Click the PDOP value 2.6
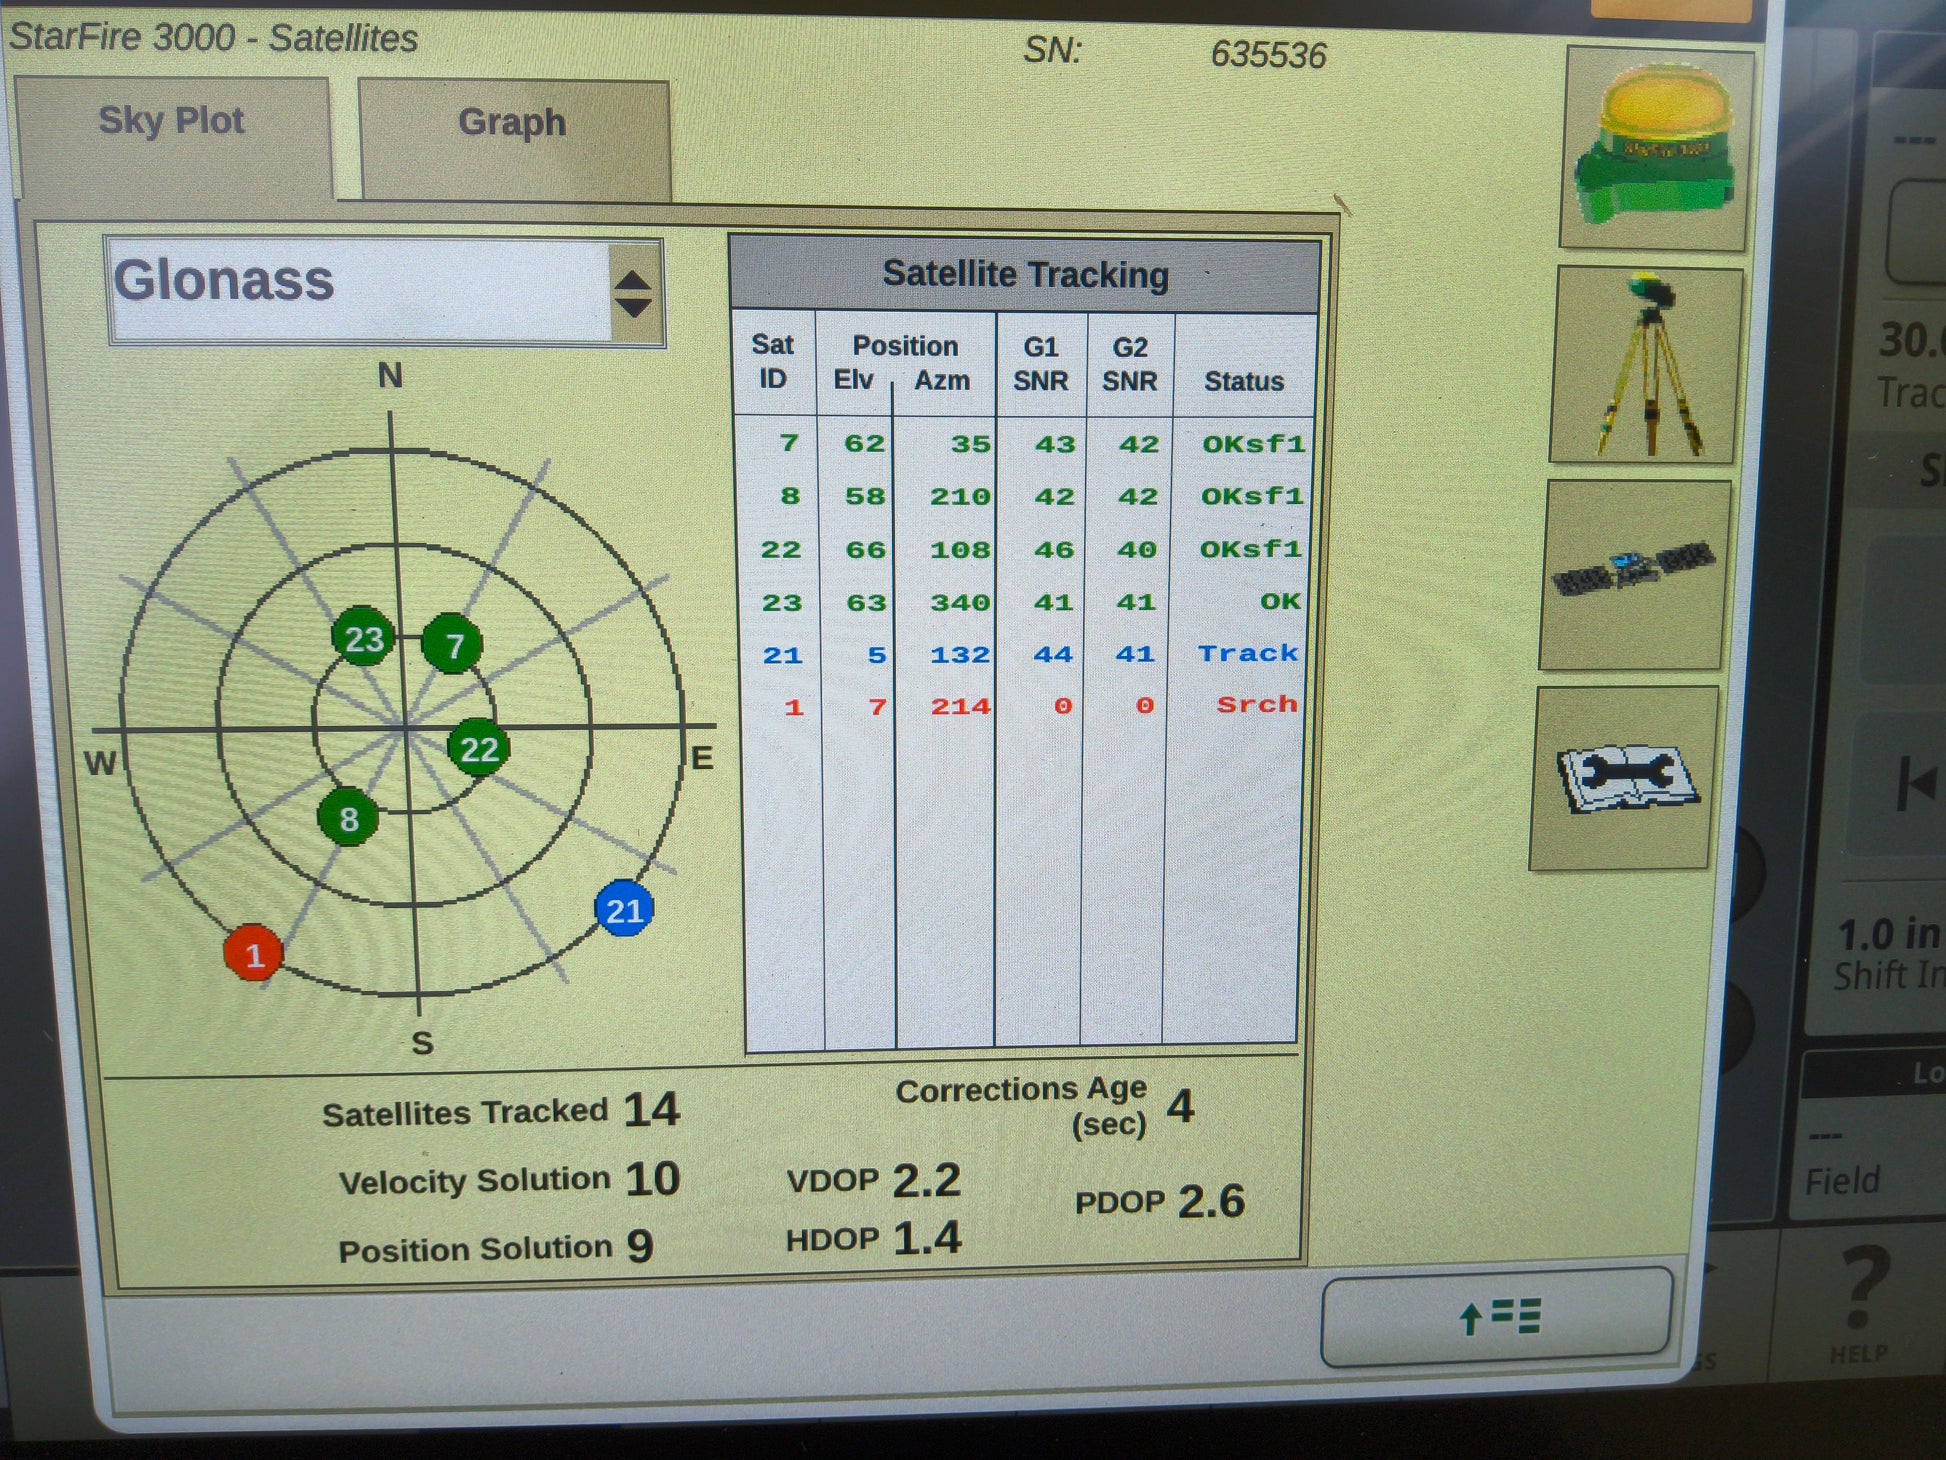This screenshot has height=1460, width=1946. (1211, 1201)
